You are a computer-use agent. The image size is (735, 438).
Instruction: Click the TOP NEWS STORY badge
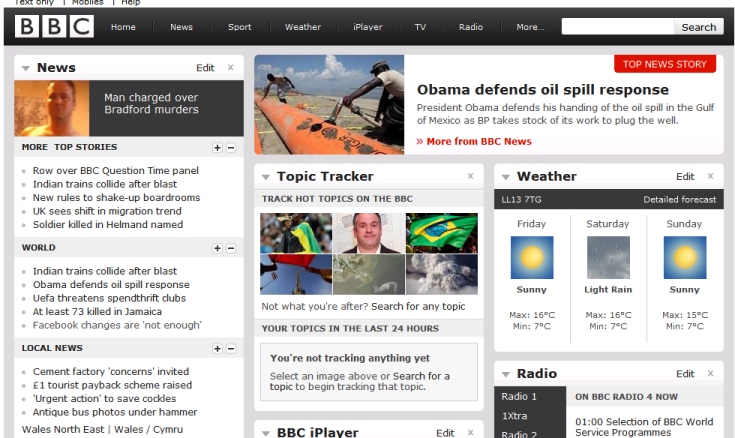(665, 64)
